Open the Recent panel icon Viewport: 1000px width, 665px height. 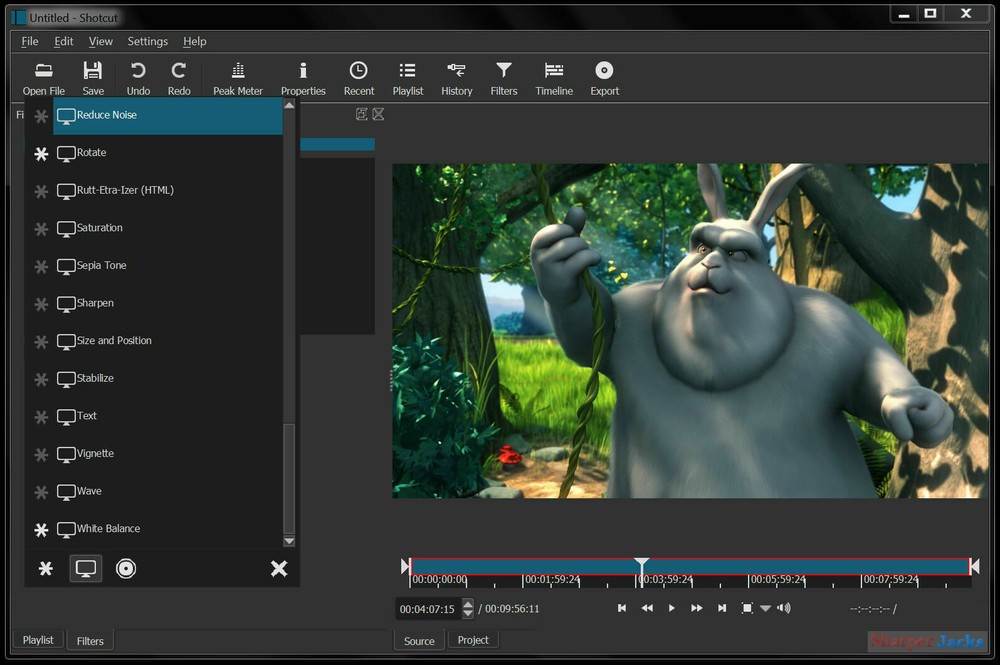(x=358, y=75)
